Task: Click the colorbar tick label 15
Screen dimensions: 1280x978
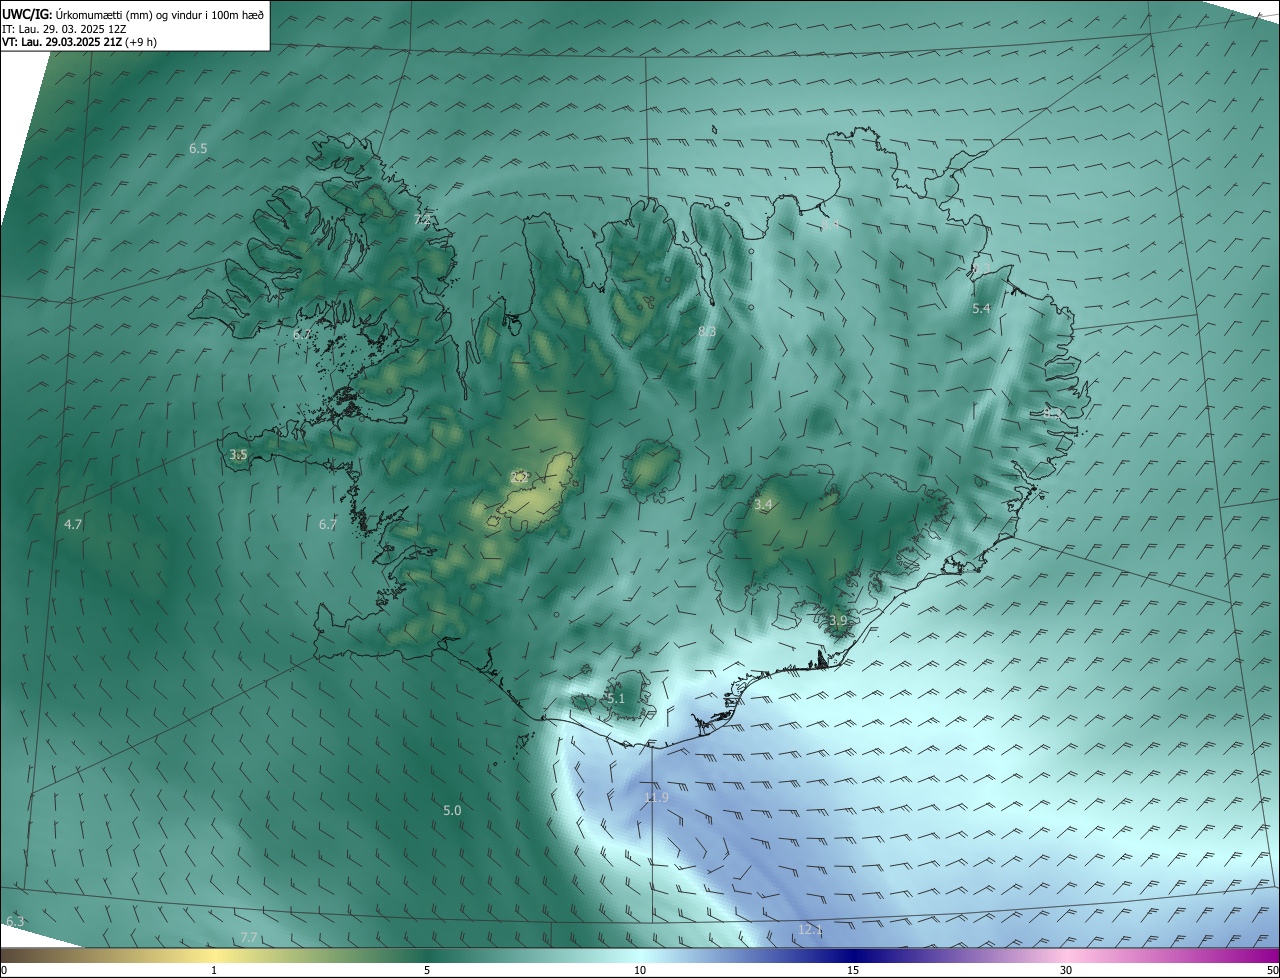Action: pyautogui.click(x=853, y=970)
